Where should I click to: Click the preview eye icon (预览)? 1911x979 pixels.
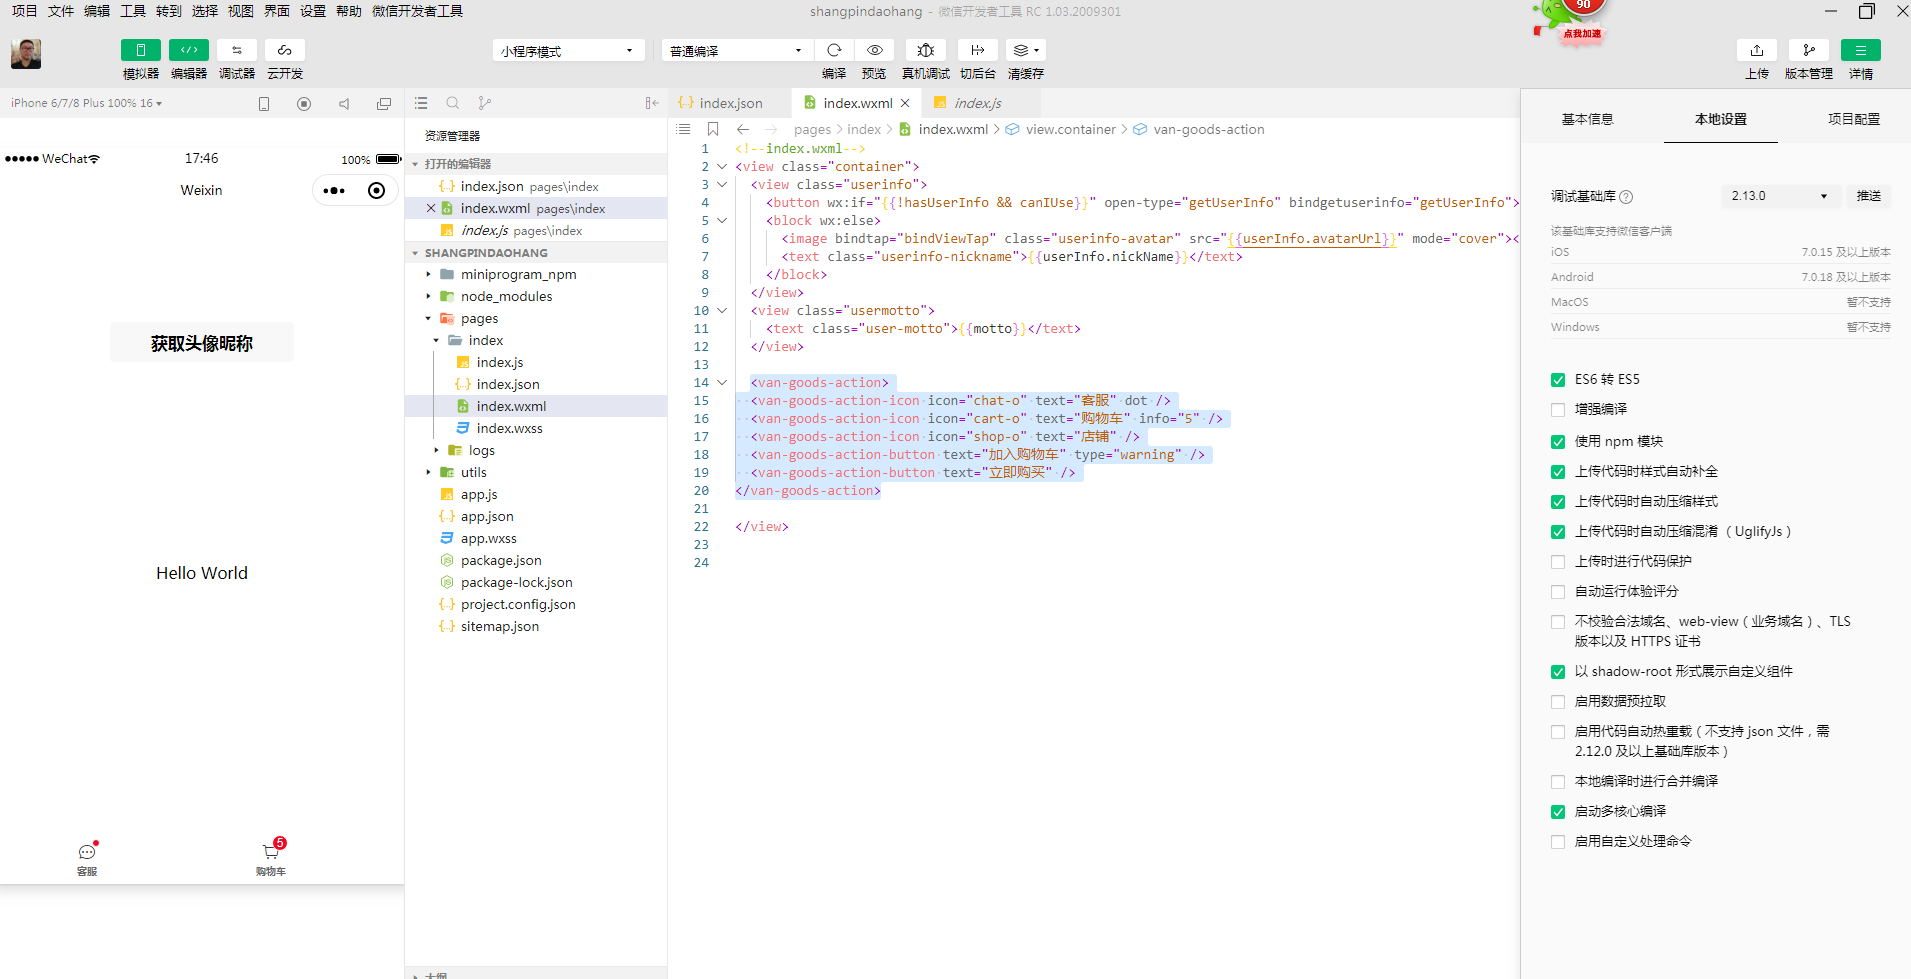point(874,50)
